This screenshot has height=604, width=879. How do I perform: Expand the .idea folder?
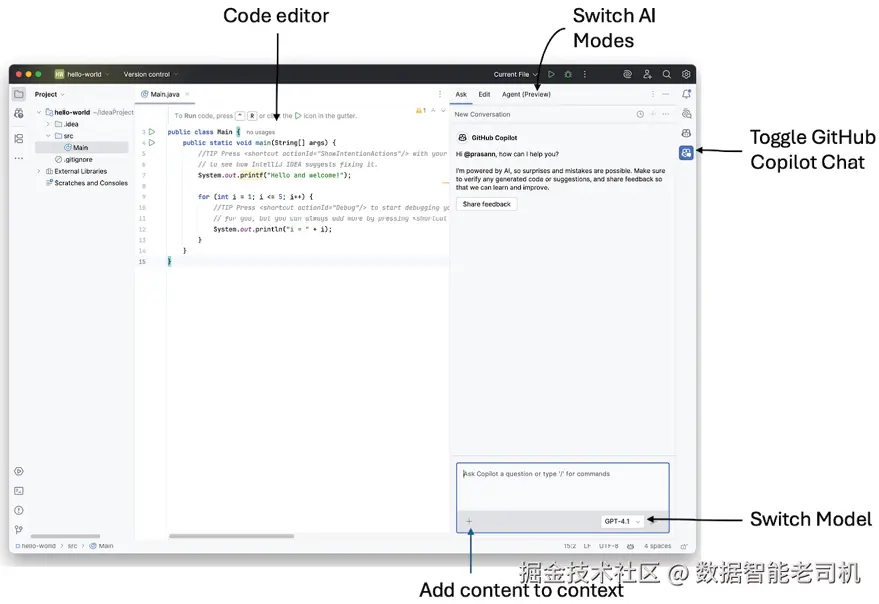(48, 124)
